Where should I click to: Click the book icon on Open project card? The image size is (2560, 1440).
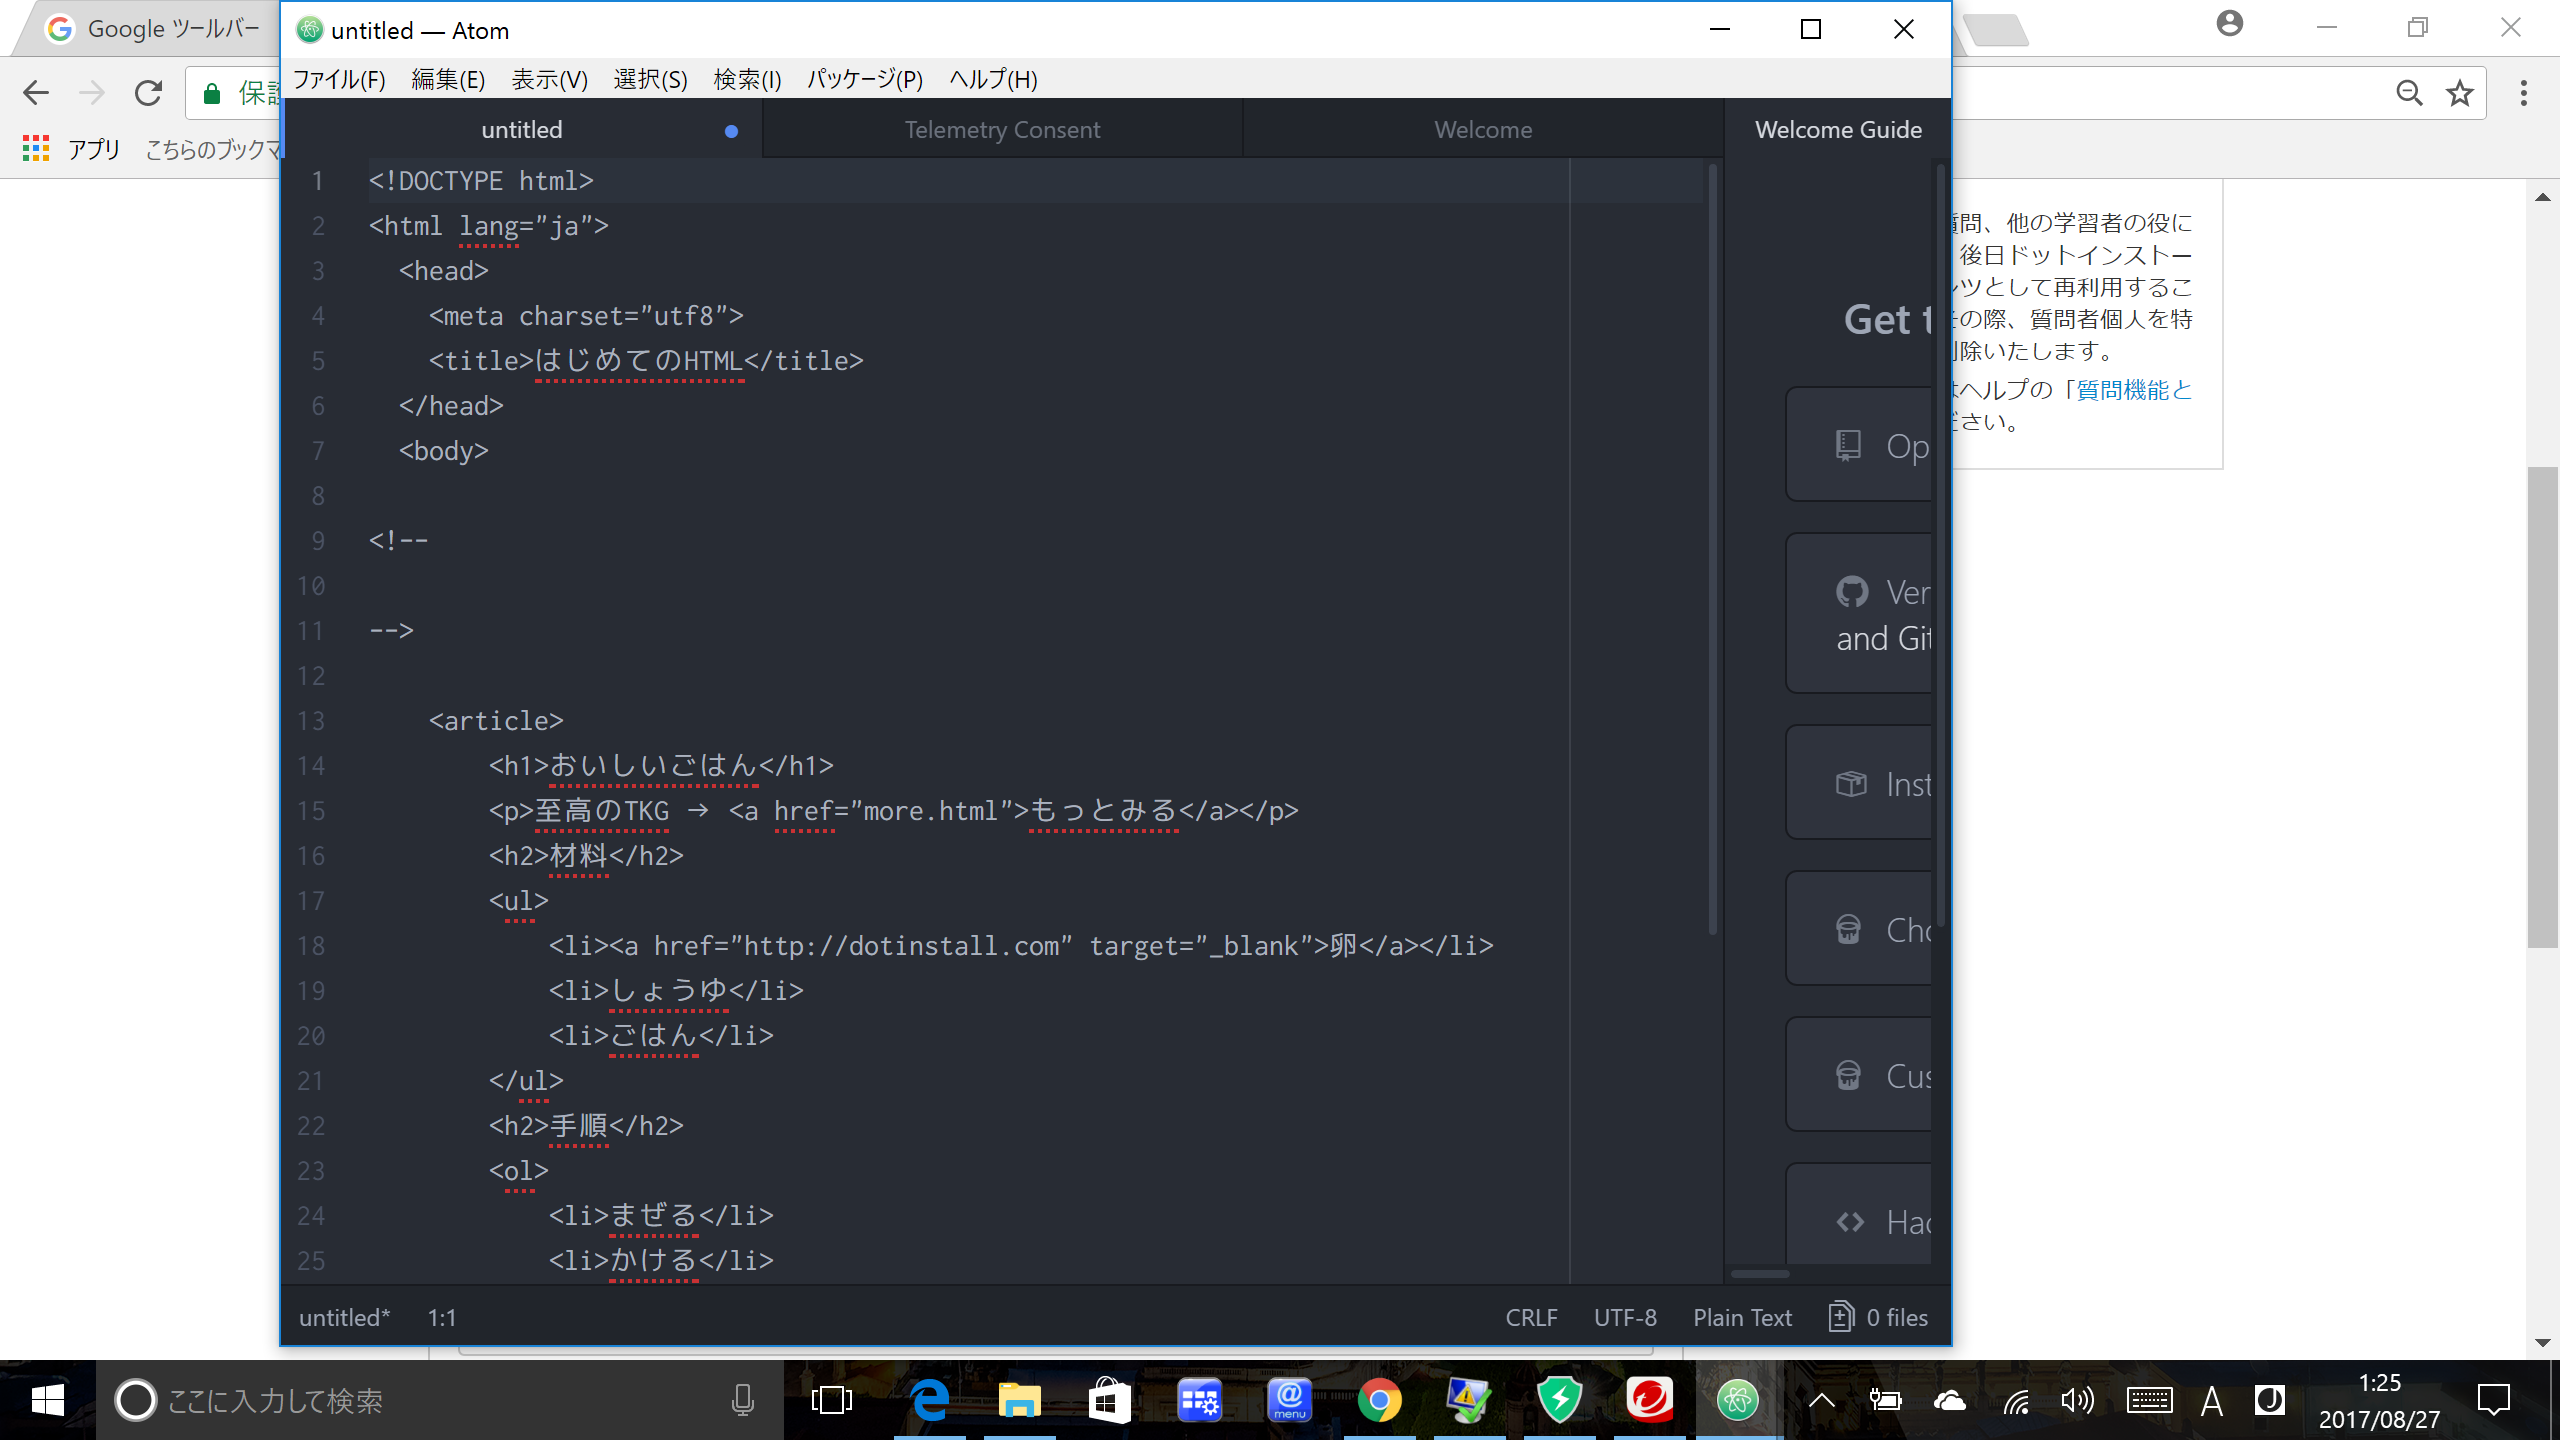[1849, 446]
